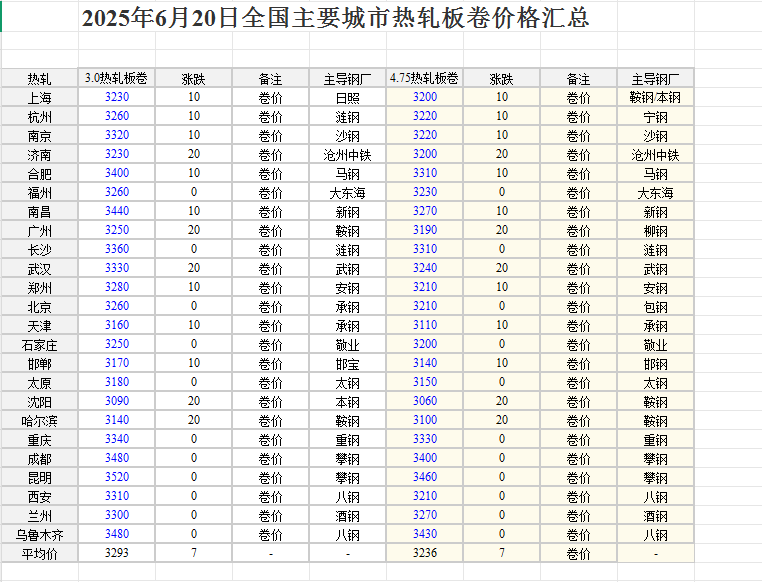
Task: Click 长沙 3.0 price 3360
Action: tap(117, 249)
